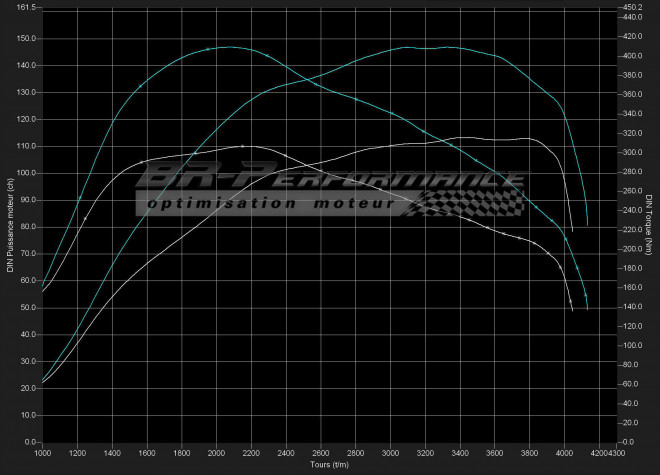
Task: Click the 4000 tick on the x-axis
Action: pyautogui.click(x=564, y=453)
